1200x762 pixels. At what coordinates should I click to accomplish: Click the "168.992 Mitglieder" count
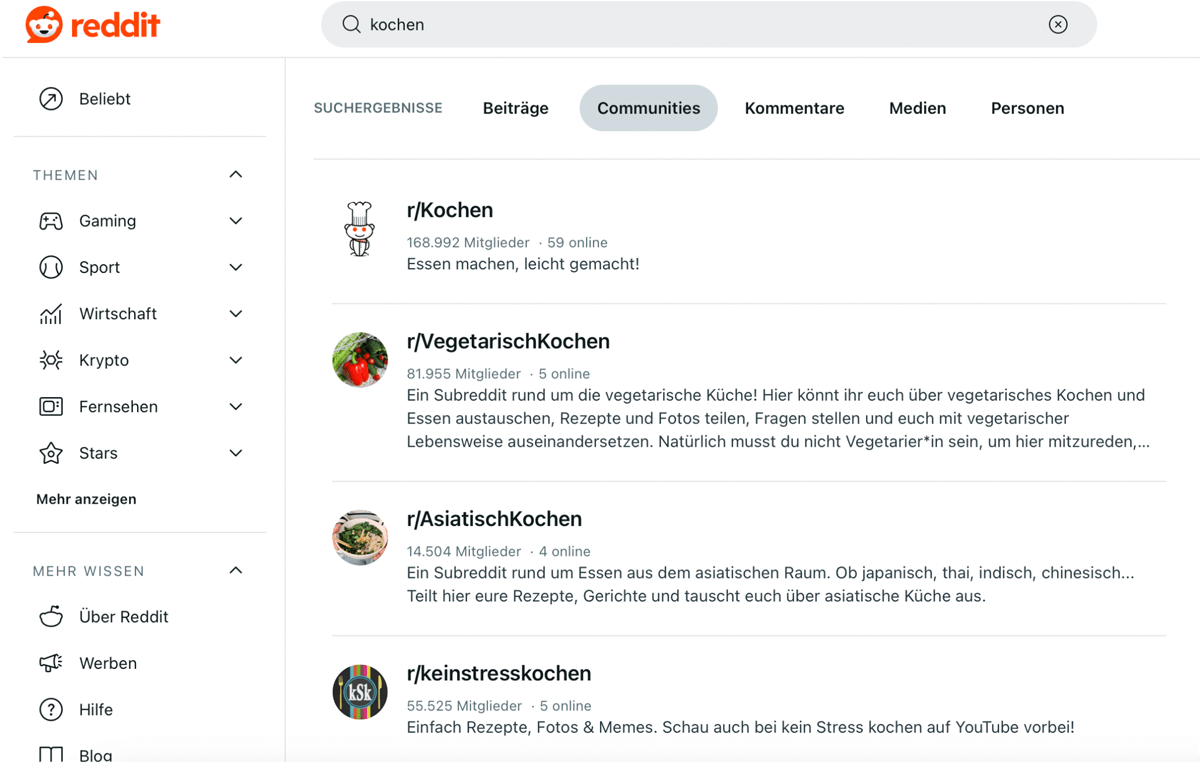(468, 242)
